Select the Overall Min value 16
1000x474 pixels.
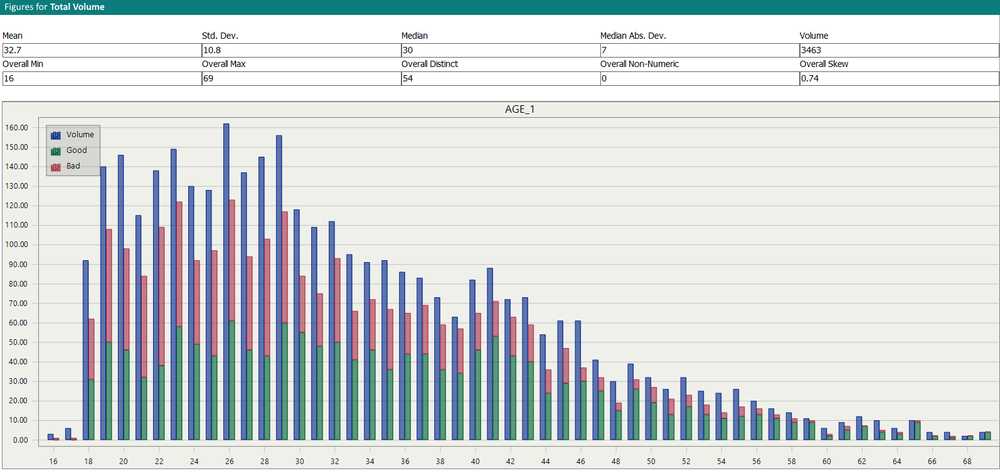tap(101, 78)
